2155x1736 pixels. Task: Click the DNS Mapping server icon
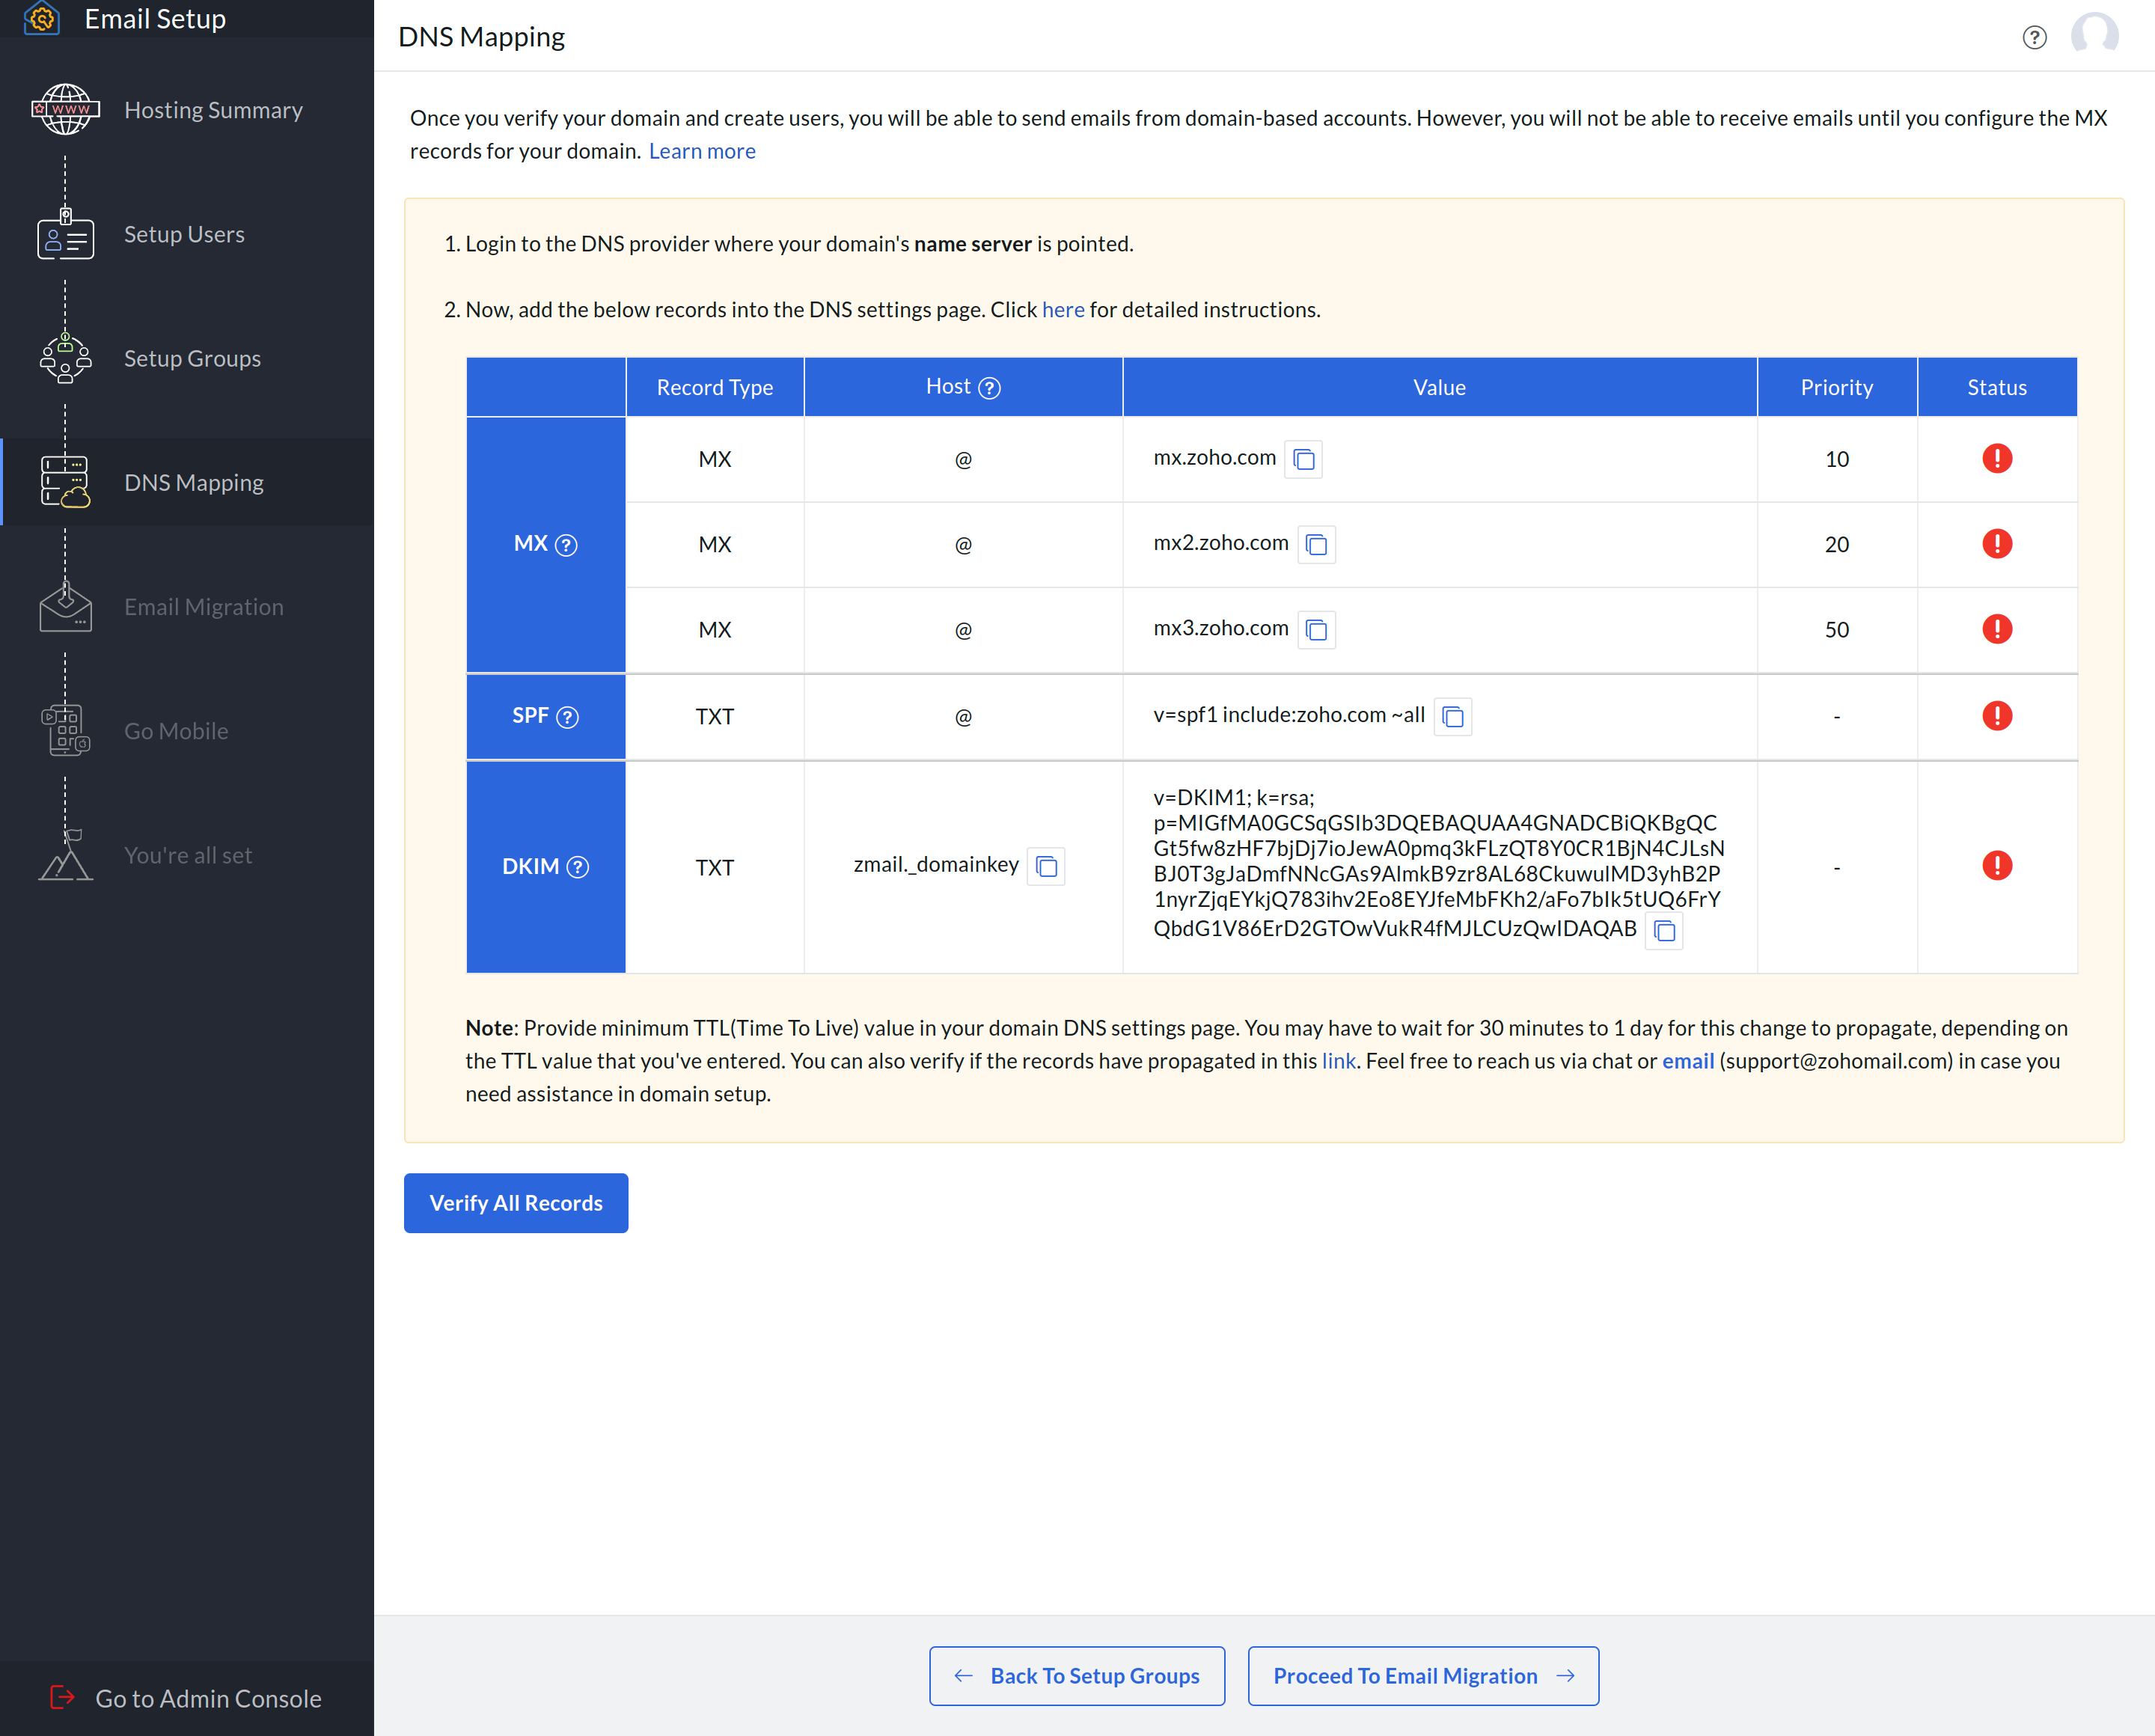coord(66,482)
